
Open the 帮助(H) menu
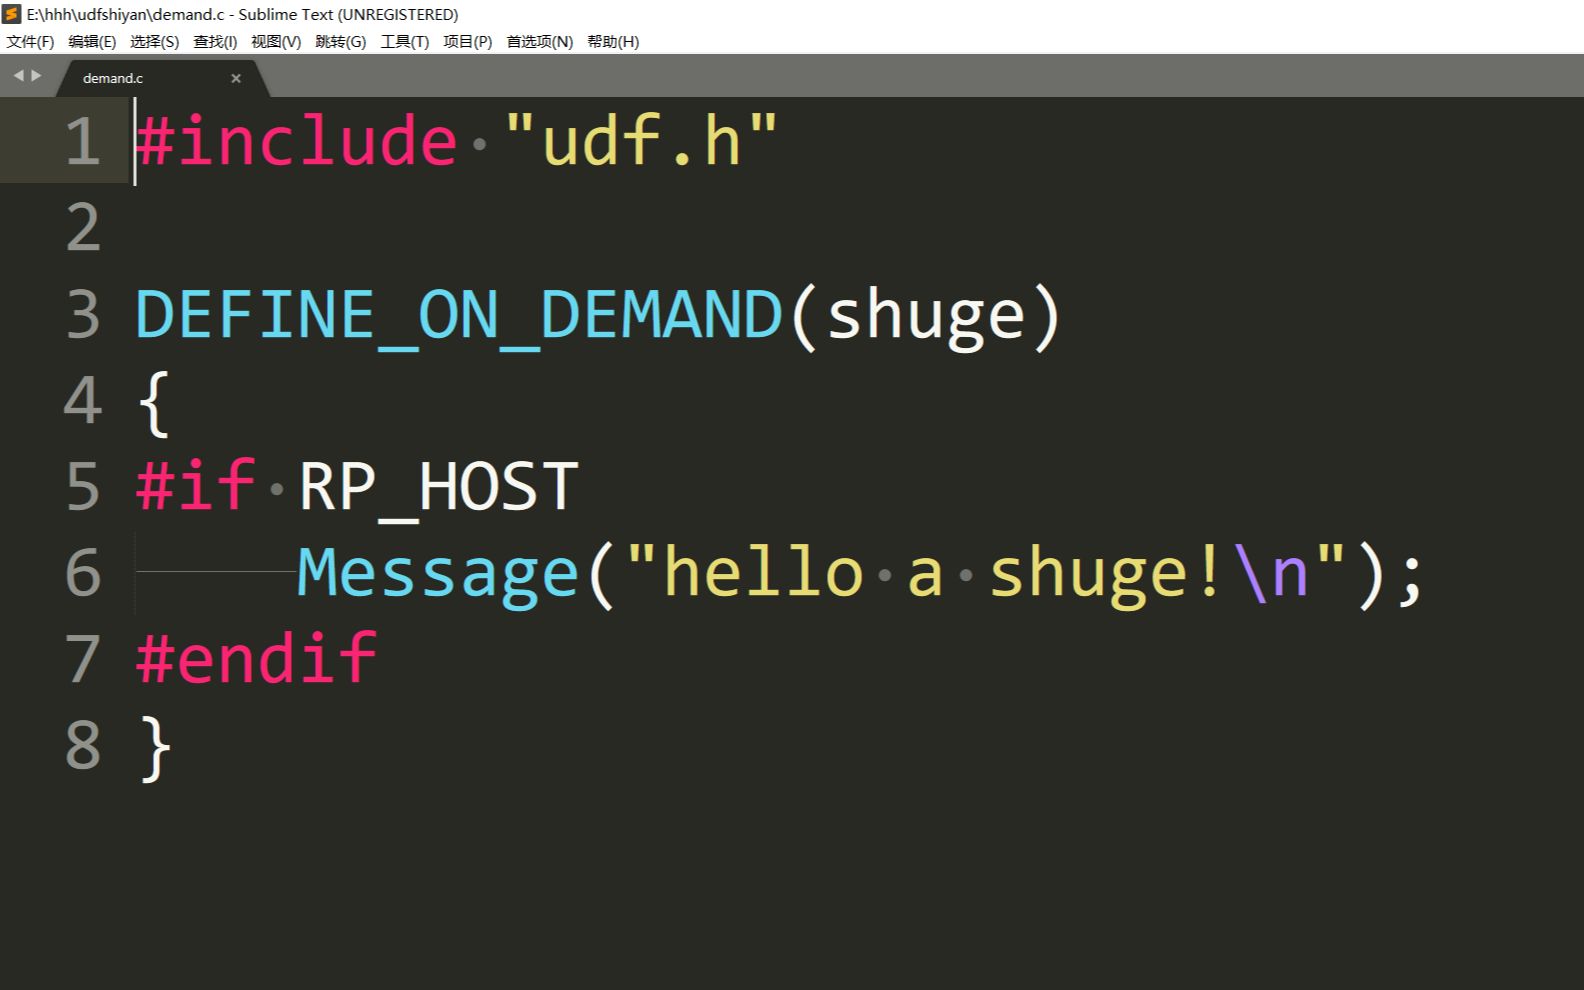coord(613,41)
